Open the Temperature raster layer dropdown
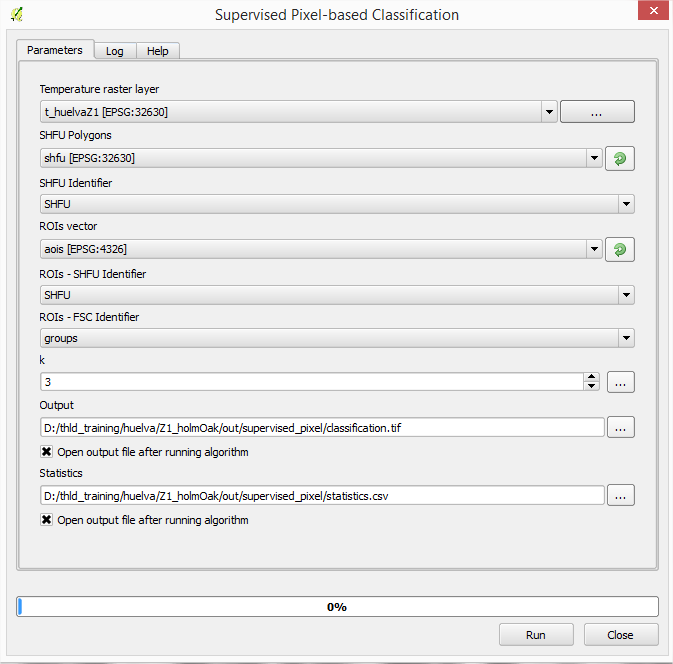The width and height of the screenshot is (673, 664). coord(549,112)
